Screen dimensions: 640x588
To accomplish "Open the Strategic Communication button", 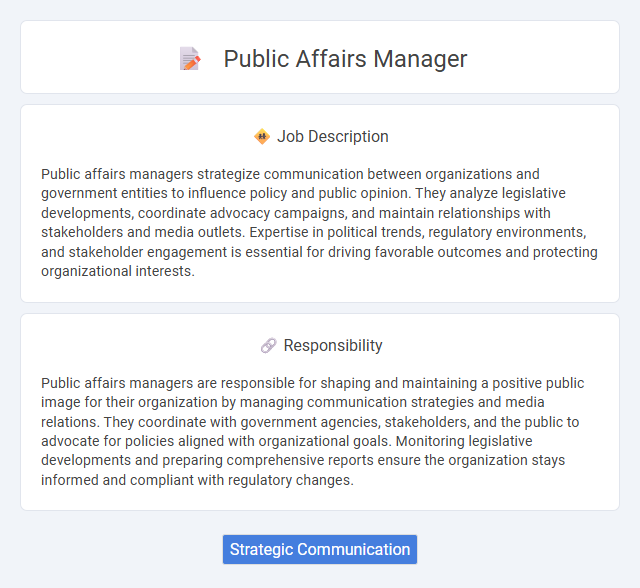I will point(320,549).
